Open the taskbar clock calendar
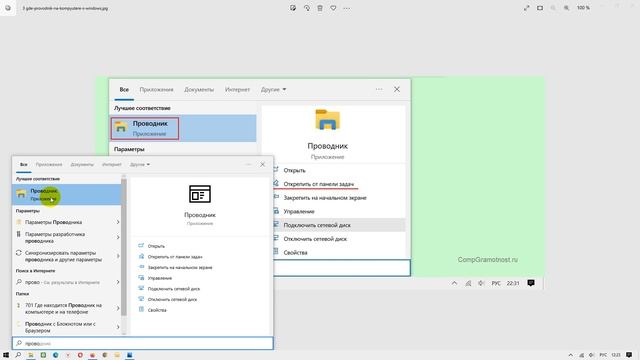The width and height of the screenshot is (640, 360). point(616,355)
